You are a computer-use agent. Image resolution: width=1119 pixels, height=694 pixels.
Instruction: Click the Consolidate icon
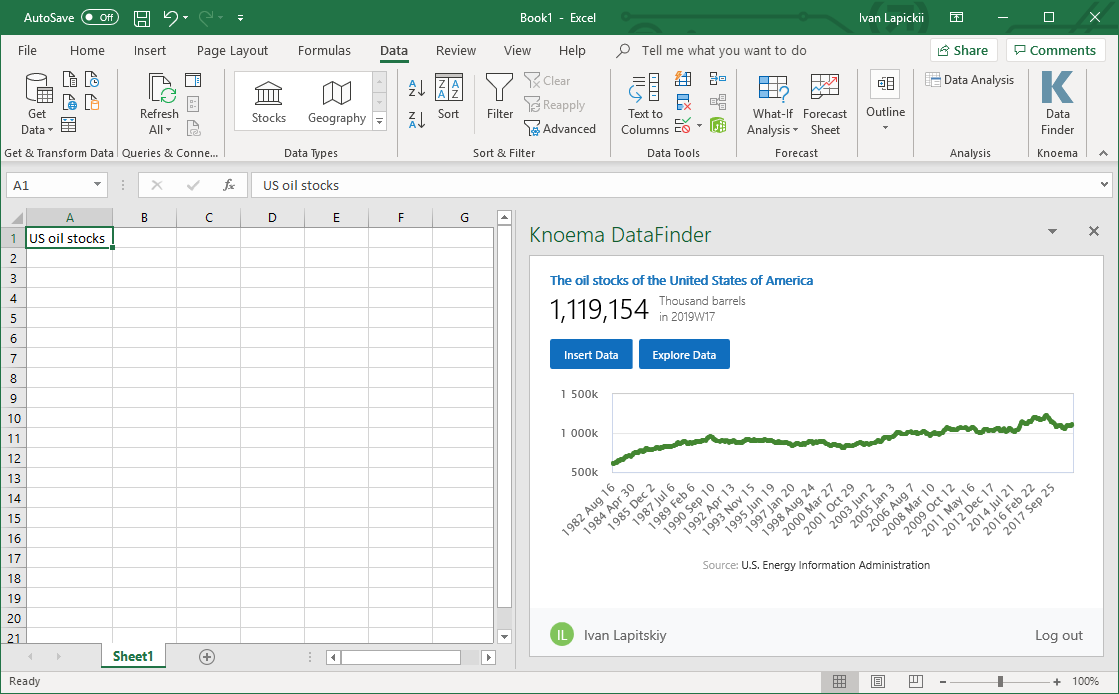click(x=718, y=79)
